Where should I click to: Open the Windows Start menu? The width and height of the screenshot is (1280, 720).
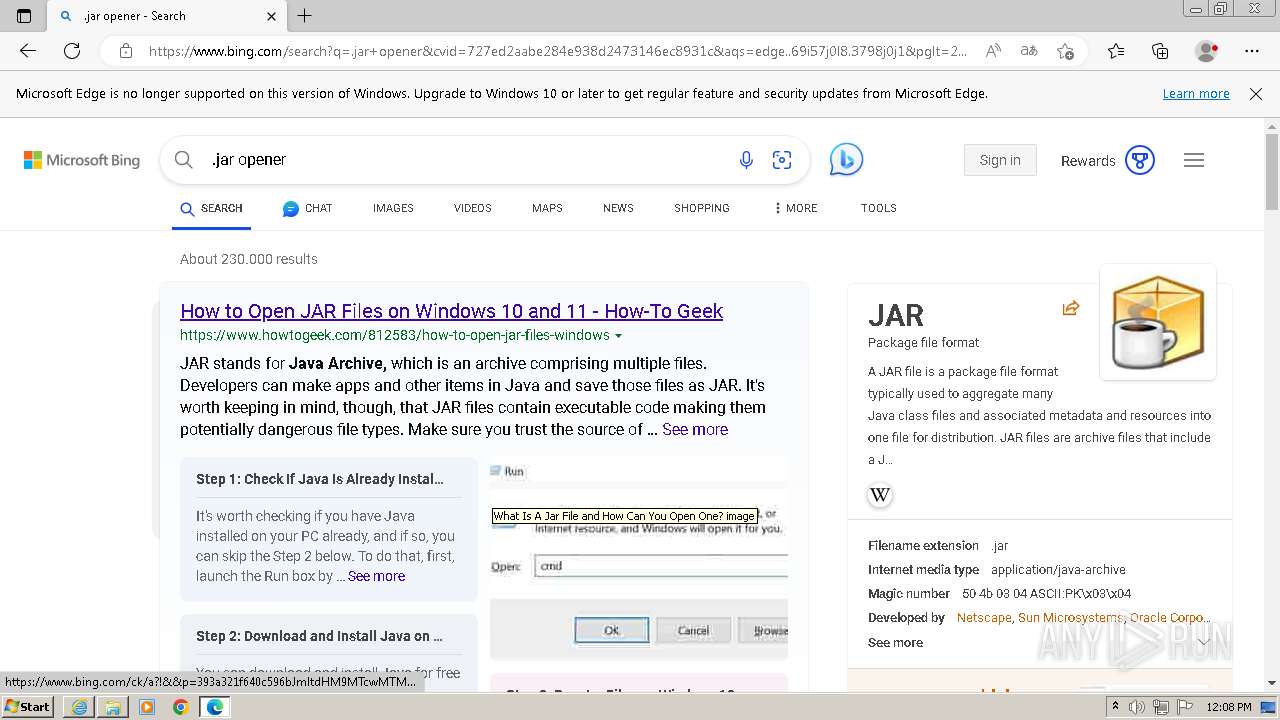tap(28, 706)
